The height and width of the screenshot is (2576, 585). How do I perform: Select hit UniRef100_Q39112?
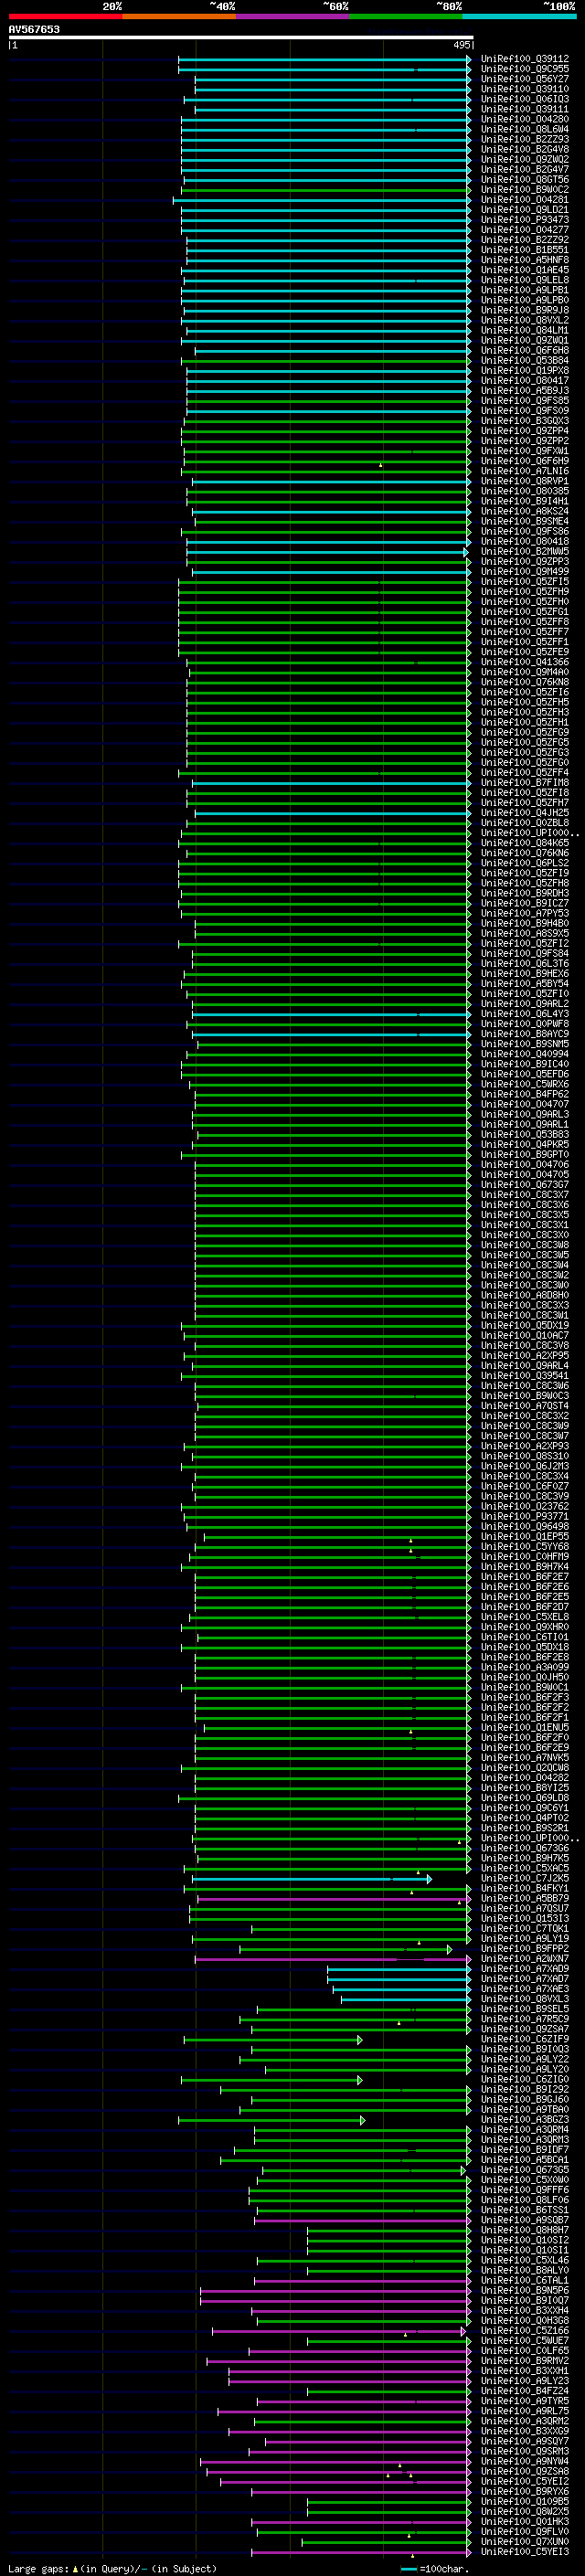pyautogui.click(x=524, y=59)
